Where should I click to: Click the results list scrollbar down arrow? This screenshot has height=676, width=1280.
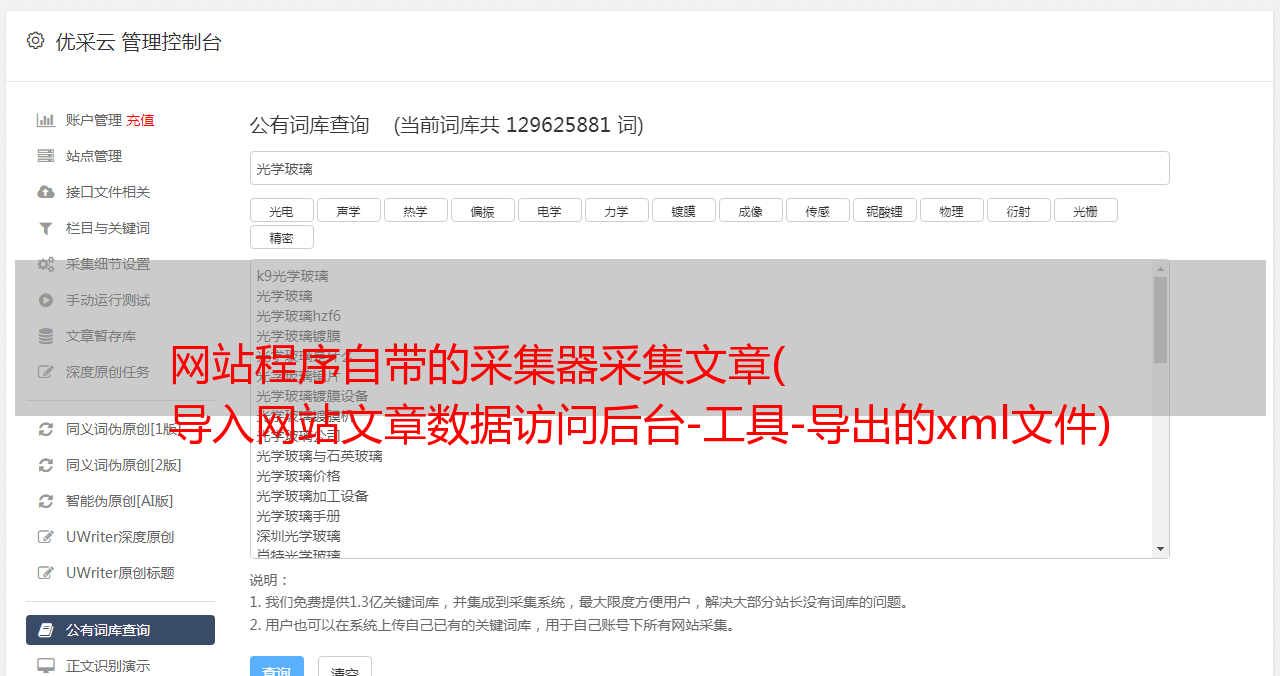pyautogui.click(x=1160, y=549)
